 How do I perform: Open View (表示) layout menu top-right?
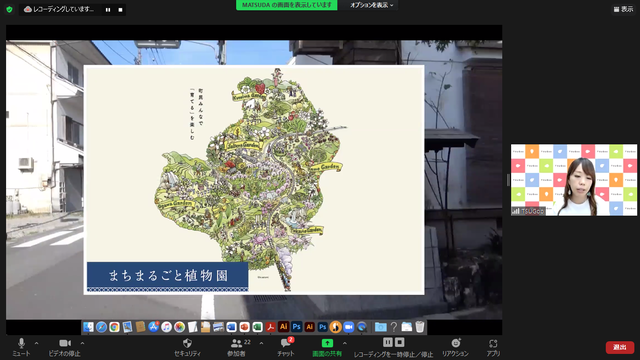(623, 9)
